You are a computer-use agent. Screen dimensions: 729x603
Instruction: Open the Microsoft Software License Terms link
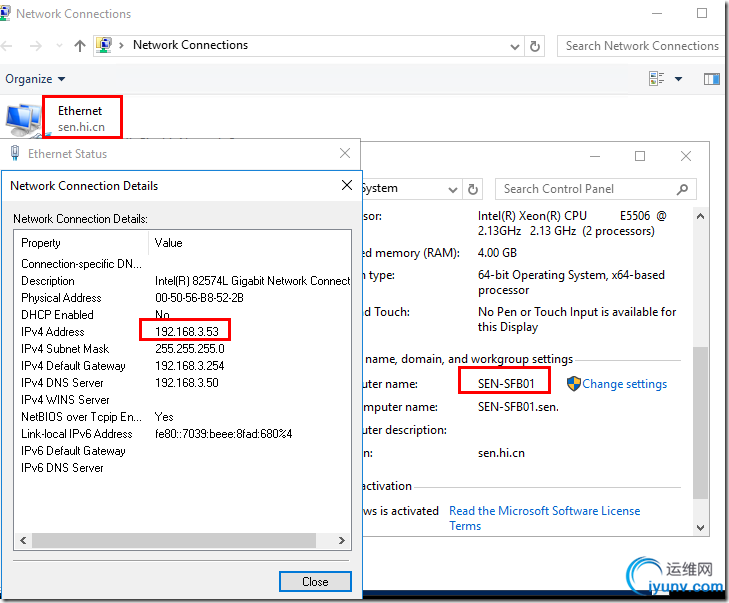[x=544, y=518]
